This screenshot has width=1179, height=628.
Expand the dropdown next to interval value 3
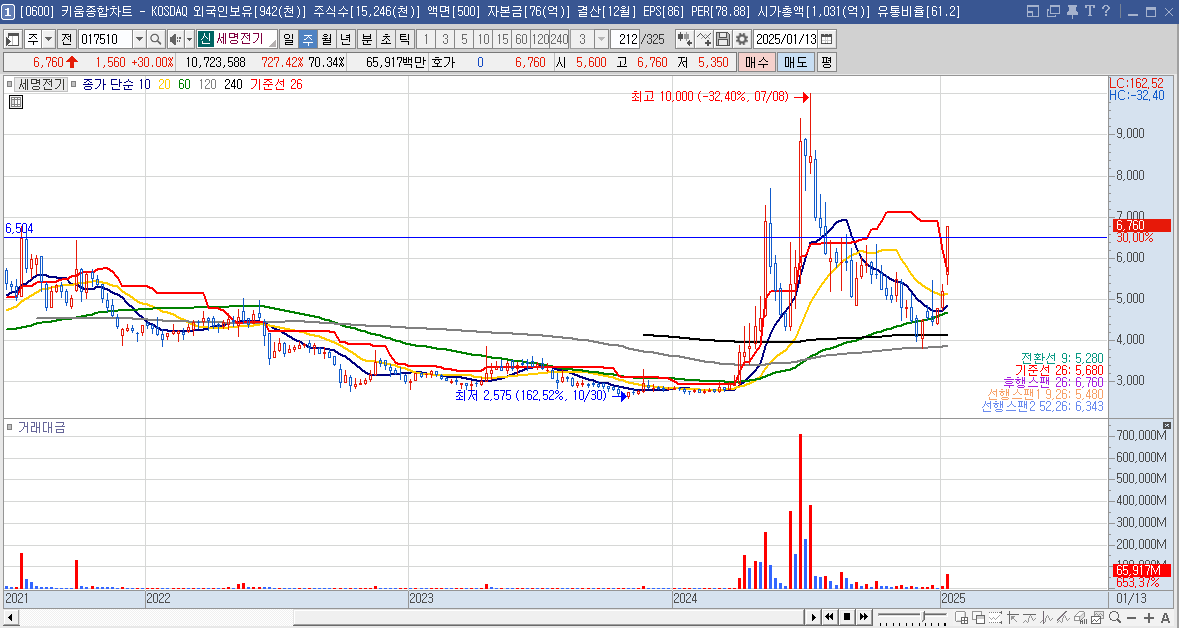point(602,39)
